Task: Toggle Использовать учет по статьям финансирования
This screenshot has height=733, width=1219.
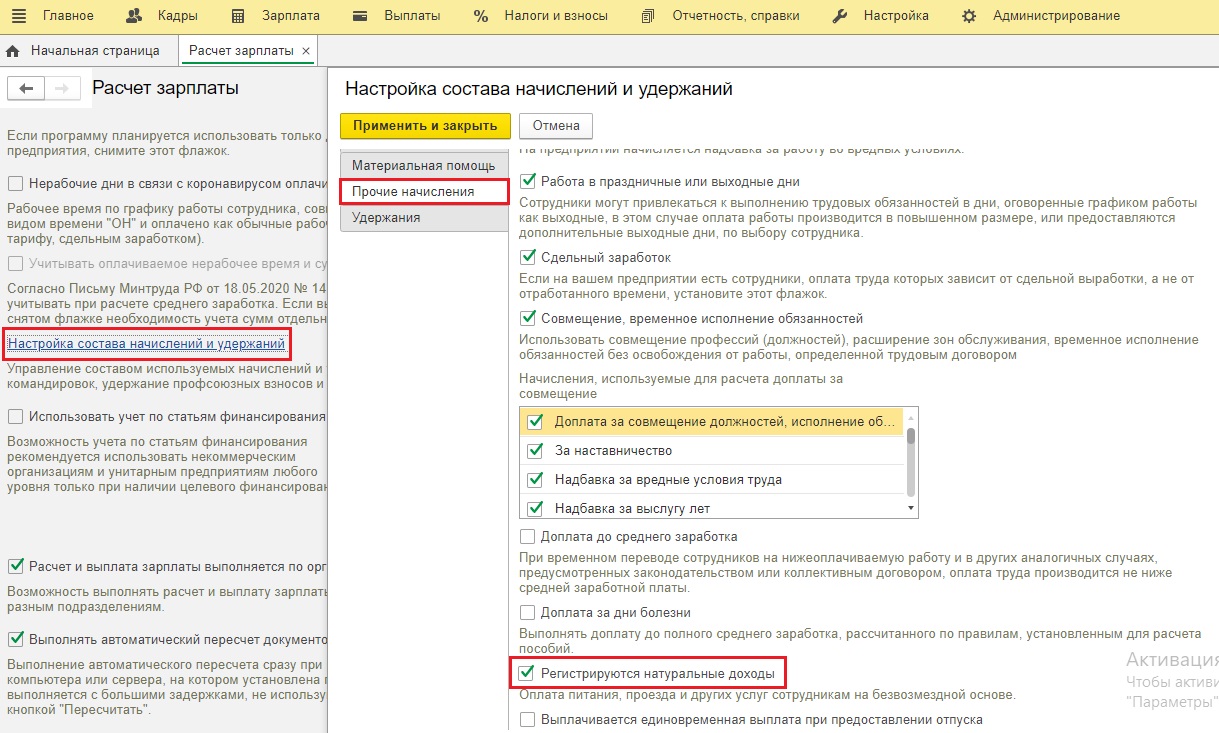Action: pyautogui.click(x=15, y=416)
